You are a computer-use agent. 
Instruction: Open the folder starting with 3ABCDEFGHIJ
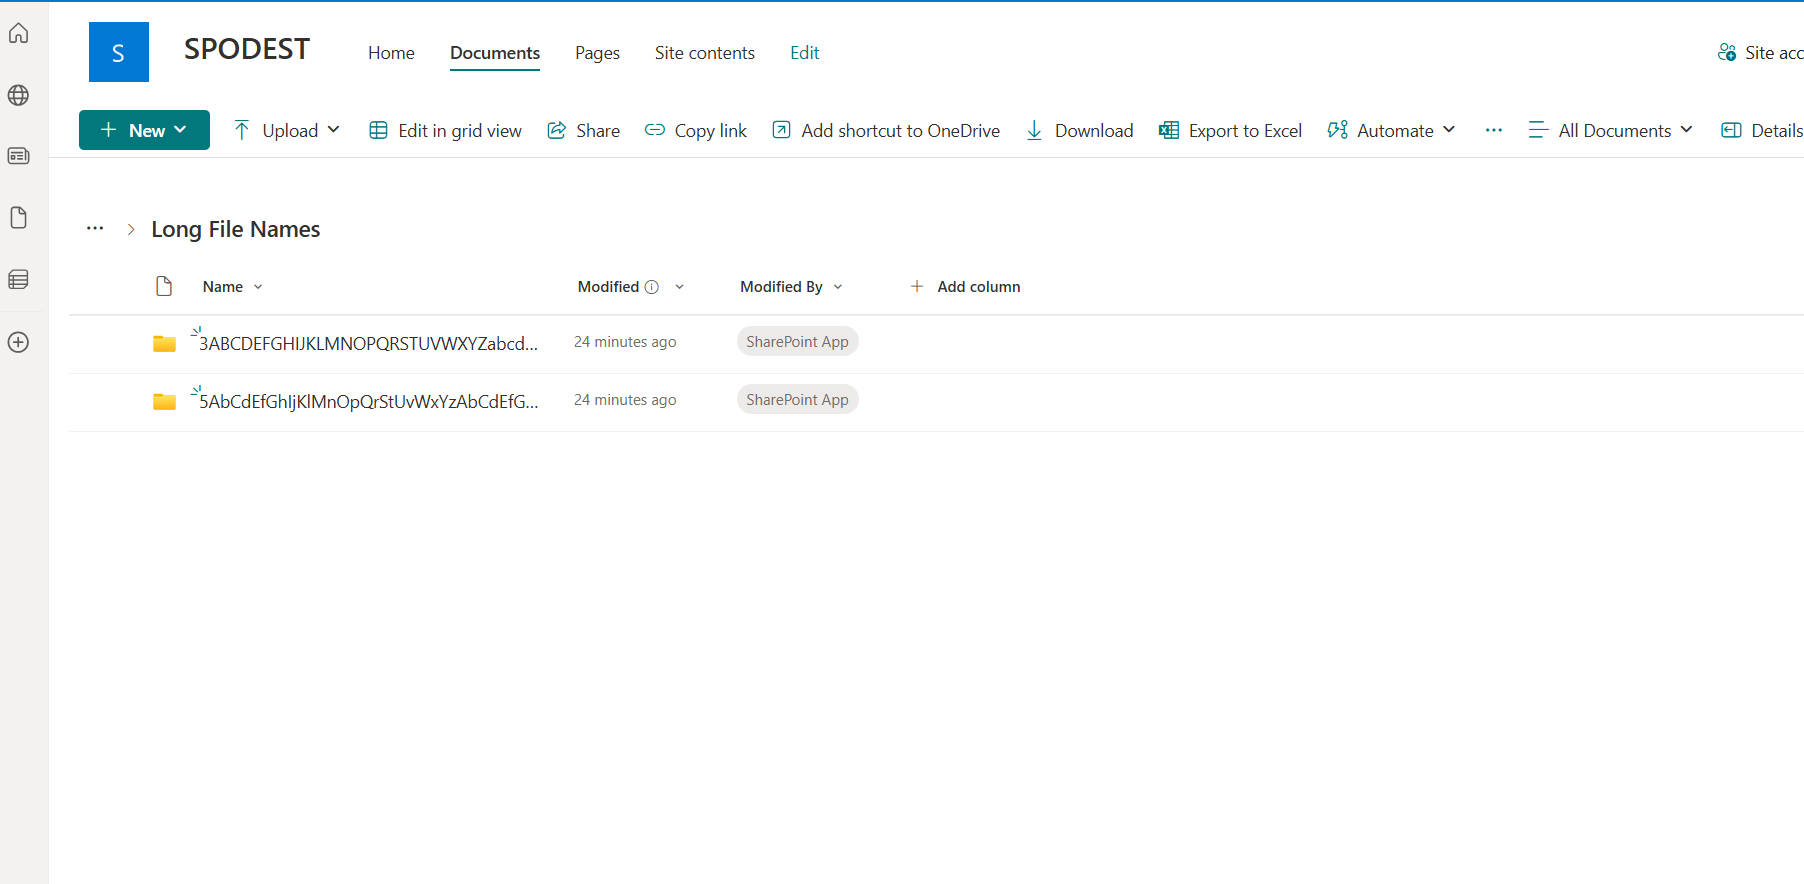[368, 344]
